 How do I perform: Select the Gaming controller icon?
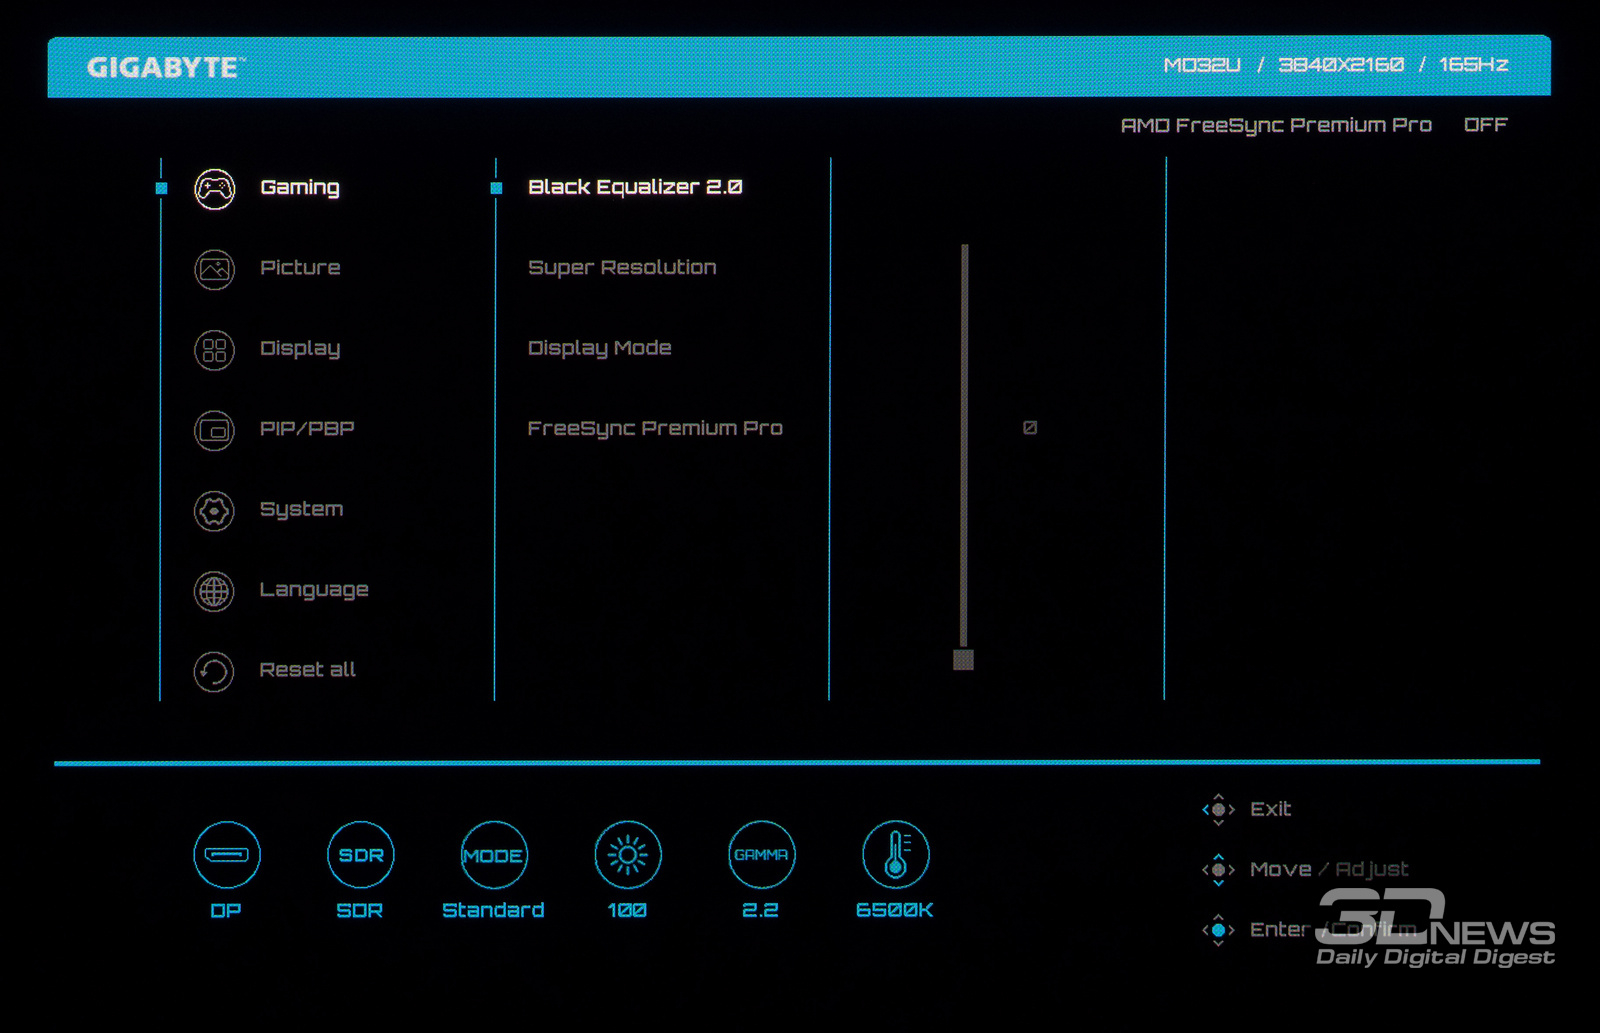pos(214,189)
